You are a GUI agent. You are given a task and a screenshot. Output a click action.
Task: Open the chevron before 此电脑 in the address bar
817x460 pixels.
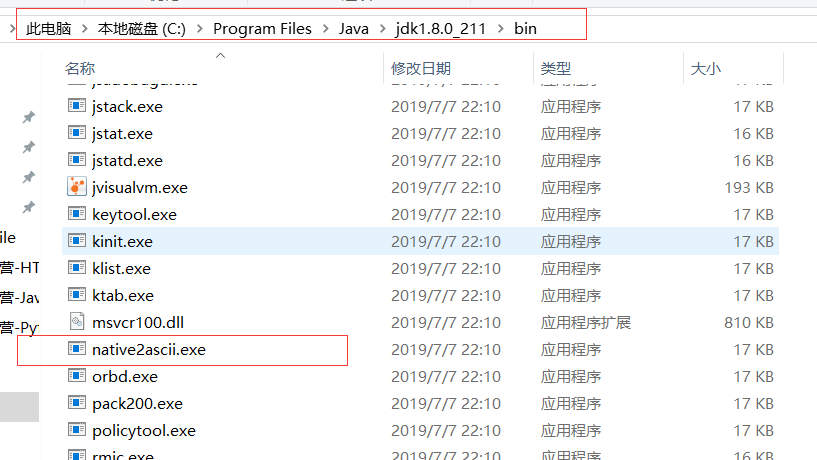pyautogui.click(x=12, y=29)
